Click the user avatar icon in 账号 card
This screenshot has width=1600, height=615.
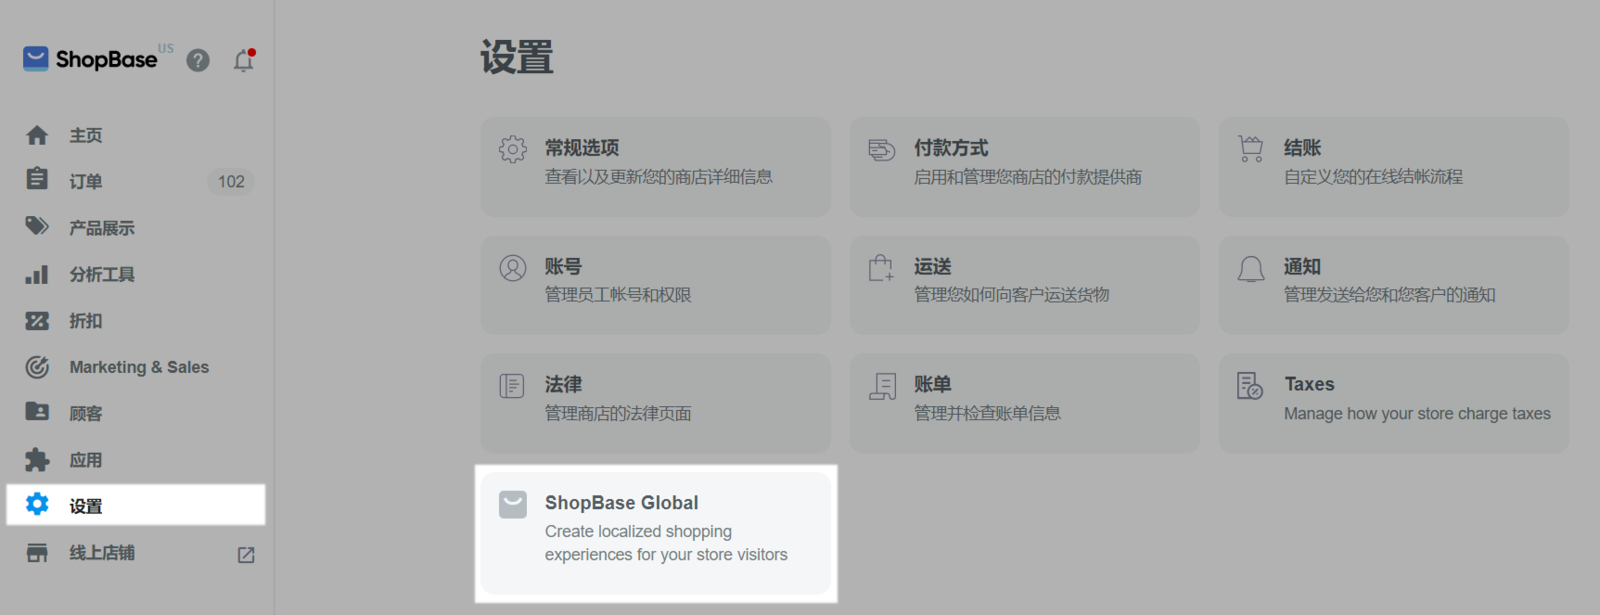[x=513, y=268]
